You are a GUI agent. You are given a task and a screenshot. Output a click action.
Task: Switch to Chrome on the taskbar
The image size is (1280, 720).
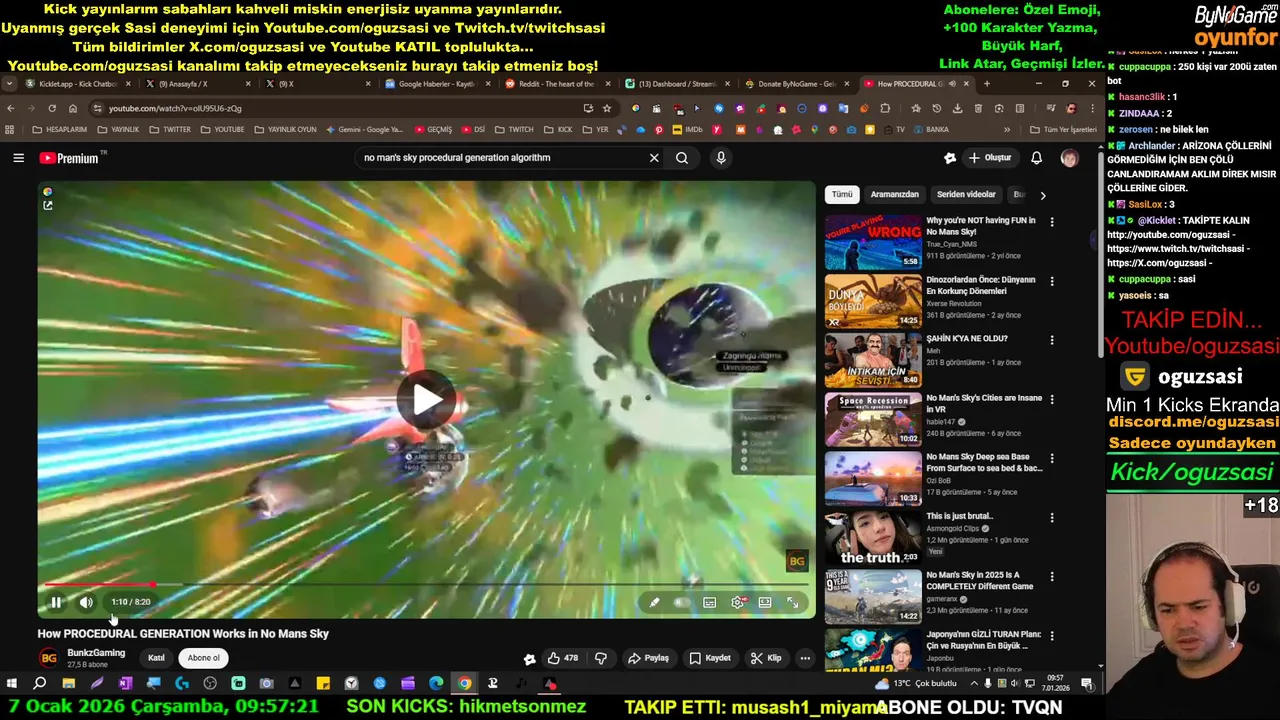[464, 684]
